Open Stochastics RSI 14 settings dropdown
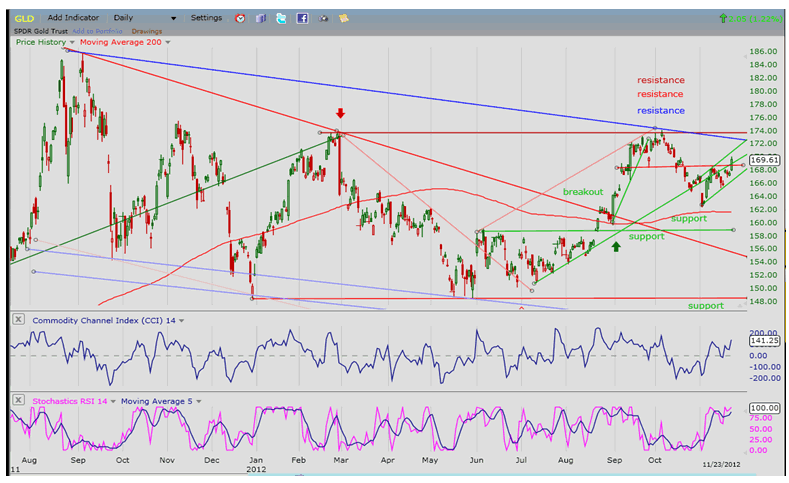 click(112, 400)
